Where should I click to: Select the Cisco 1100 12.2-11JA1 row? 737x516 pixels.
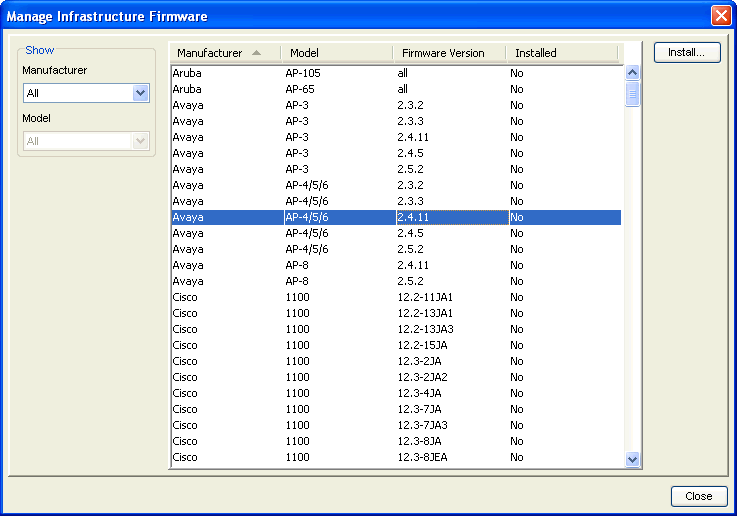[x=395, y=297]
